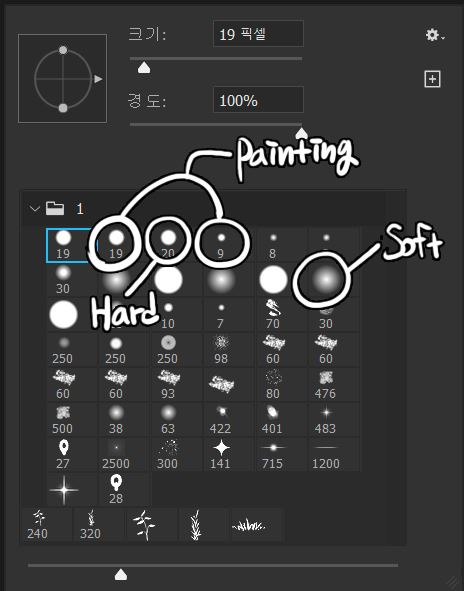The height and width of the screenshot is (591, 464).
Task: Pick the texture brush preset 476
Action: tap(326, 385)
